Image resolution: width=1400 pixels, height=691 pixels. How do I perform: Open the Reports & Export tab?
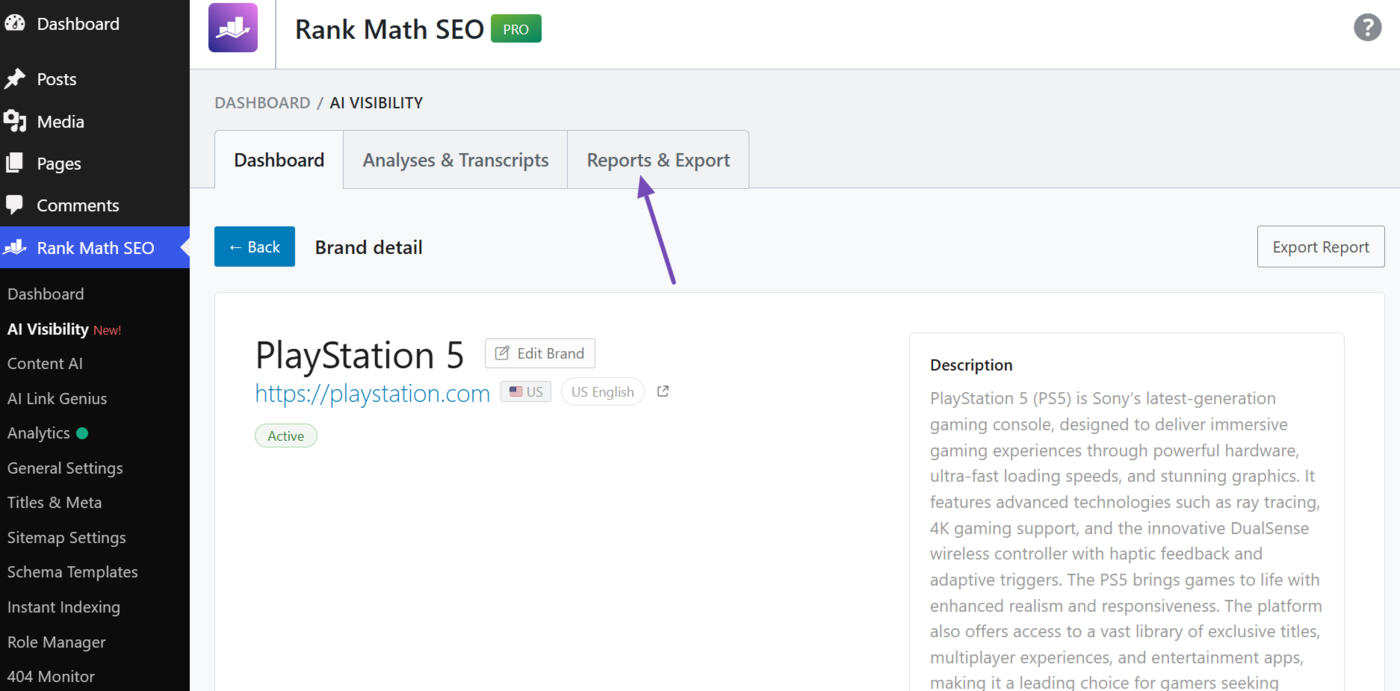(658, 160)
